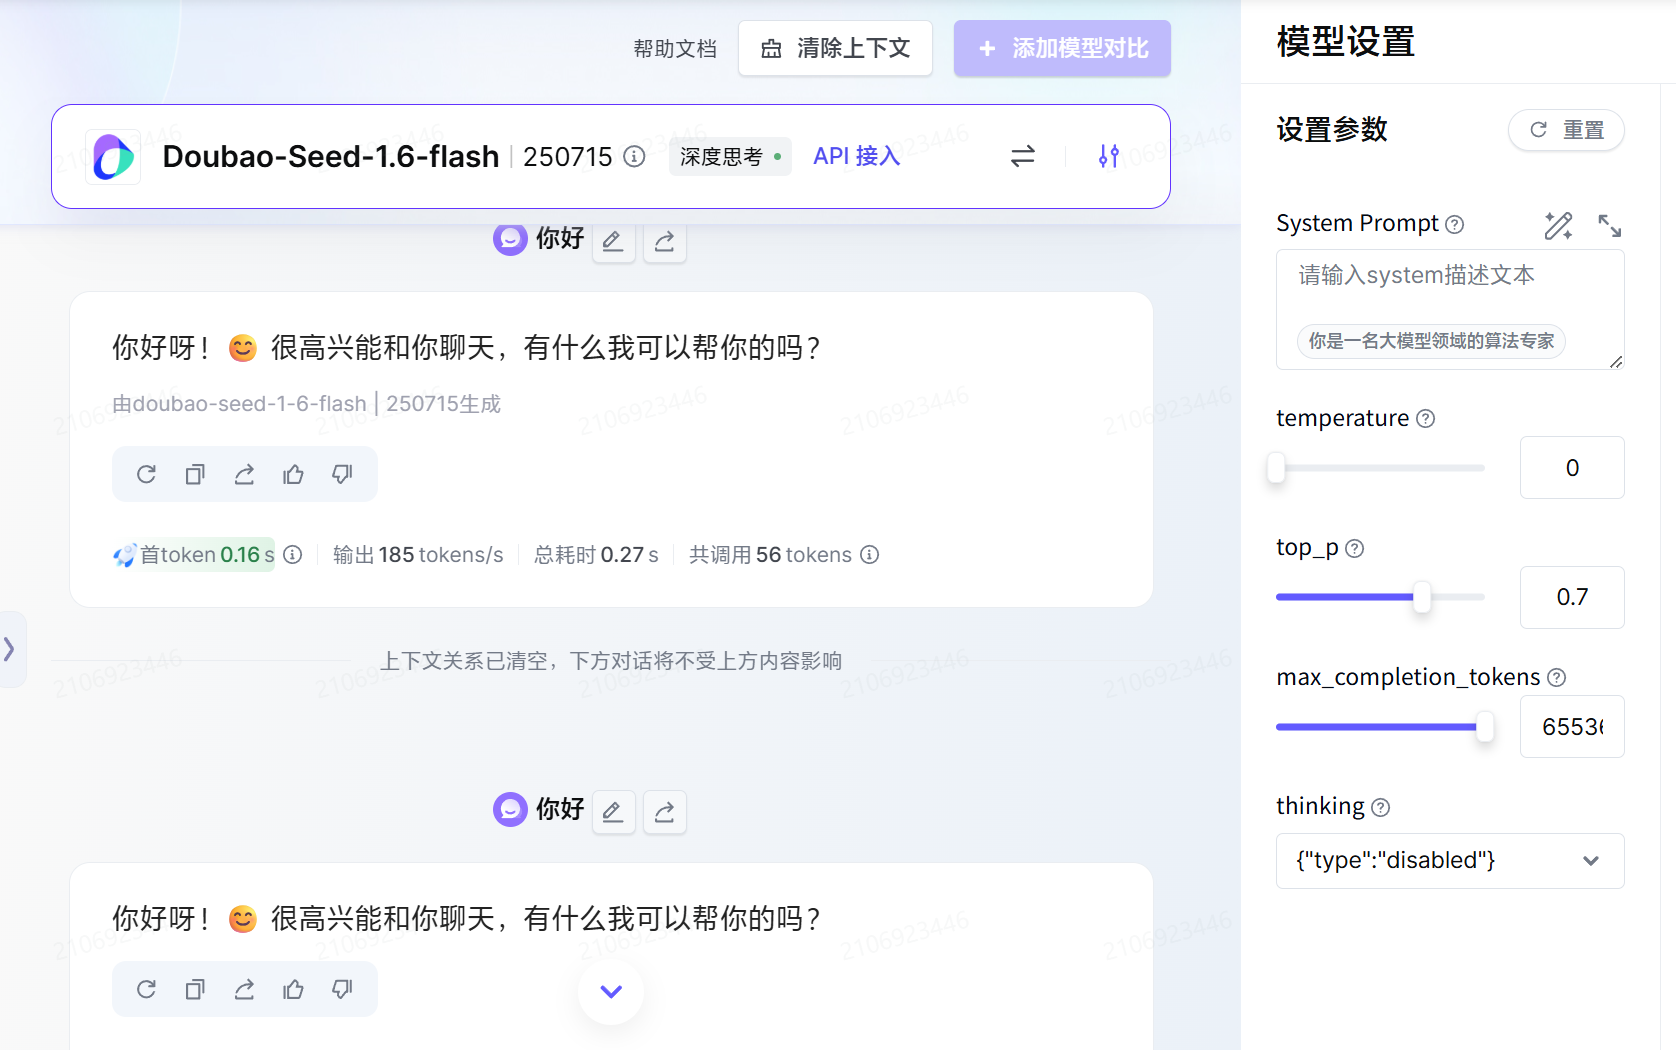Copy the first response with copy icon
Screen dimensions: 1676x1050
tap(195, 474)
